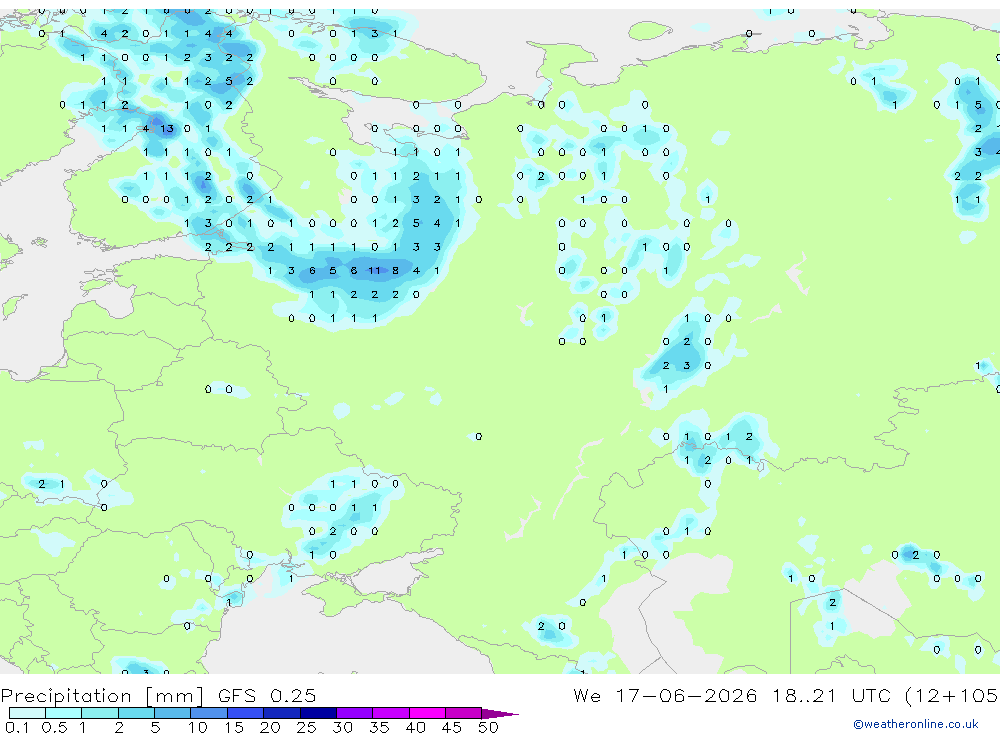Click the 'GFS 0.25' model label

click(267, 695)
